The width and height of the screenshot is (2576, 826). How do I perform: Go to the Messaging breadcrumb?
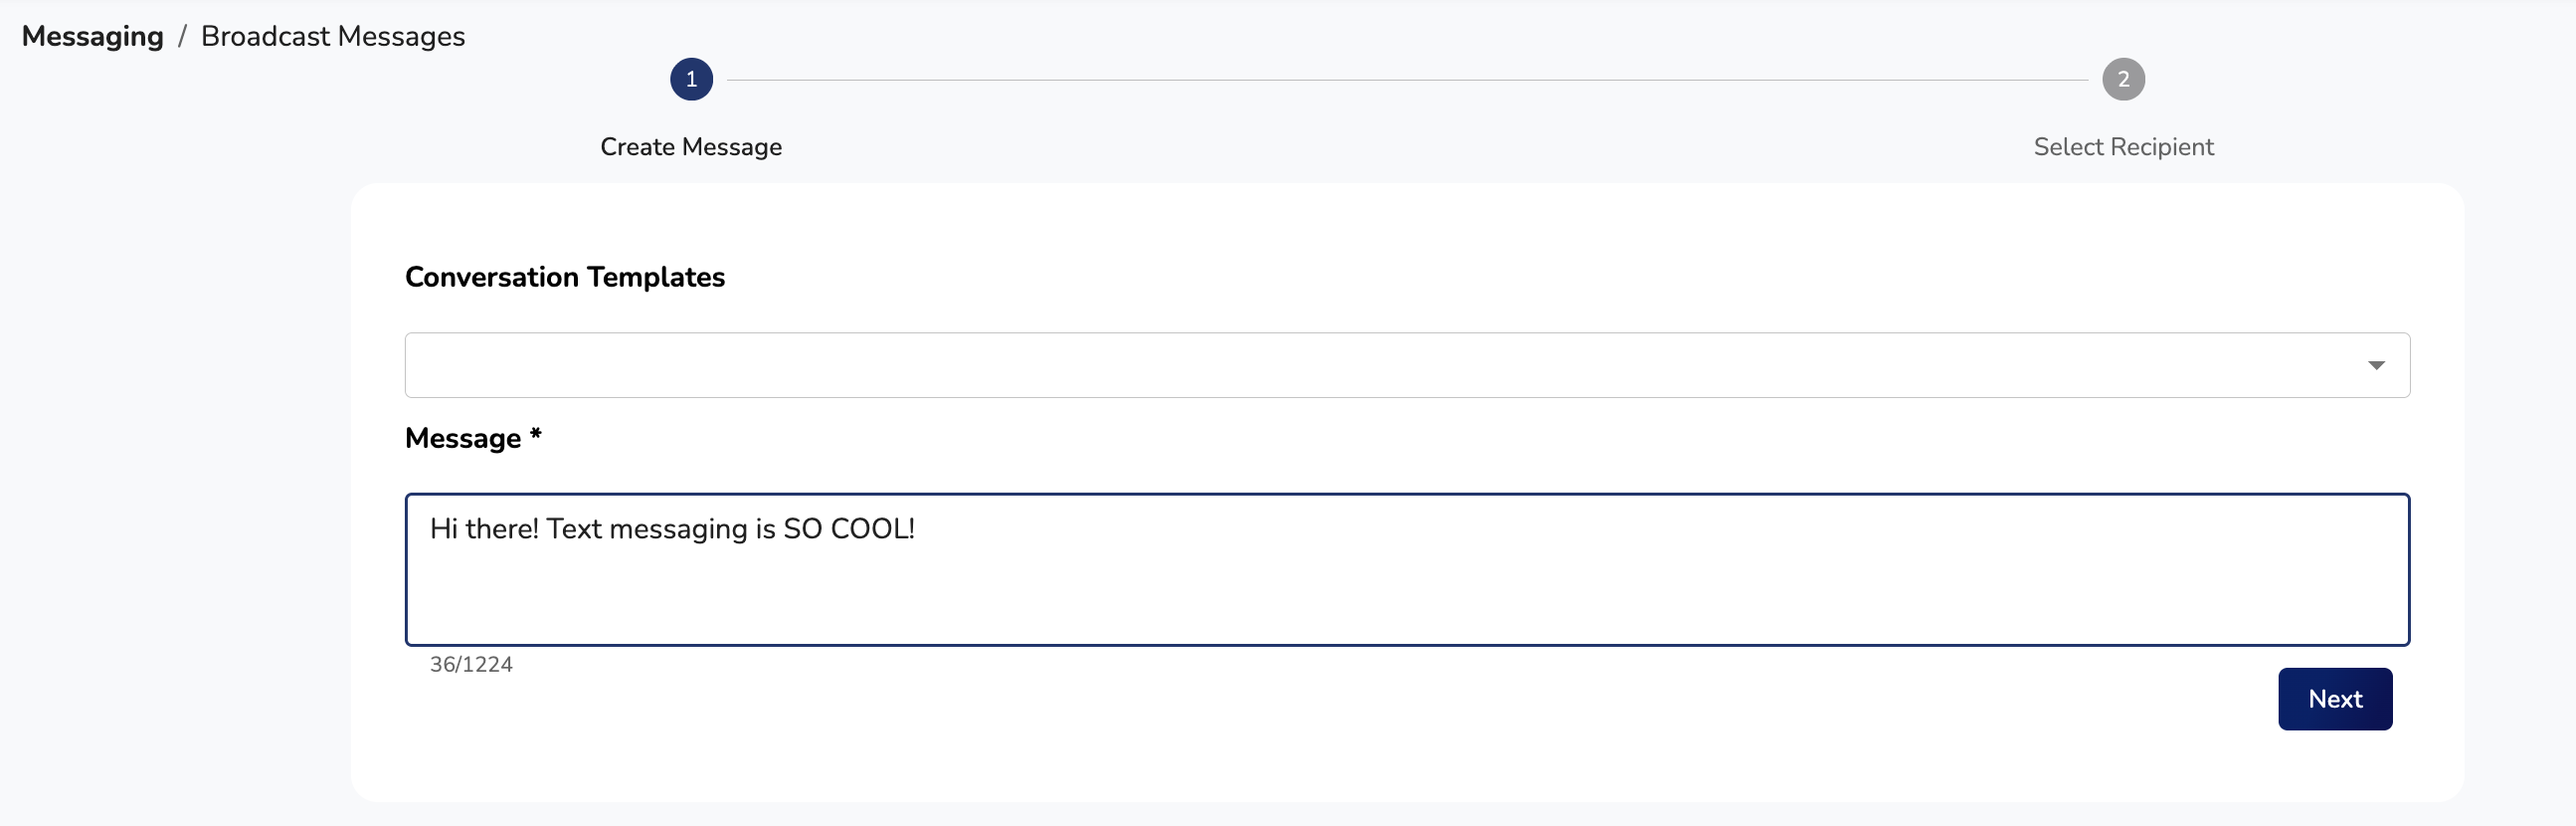tap(92, 36)
